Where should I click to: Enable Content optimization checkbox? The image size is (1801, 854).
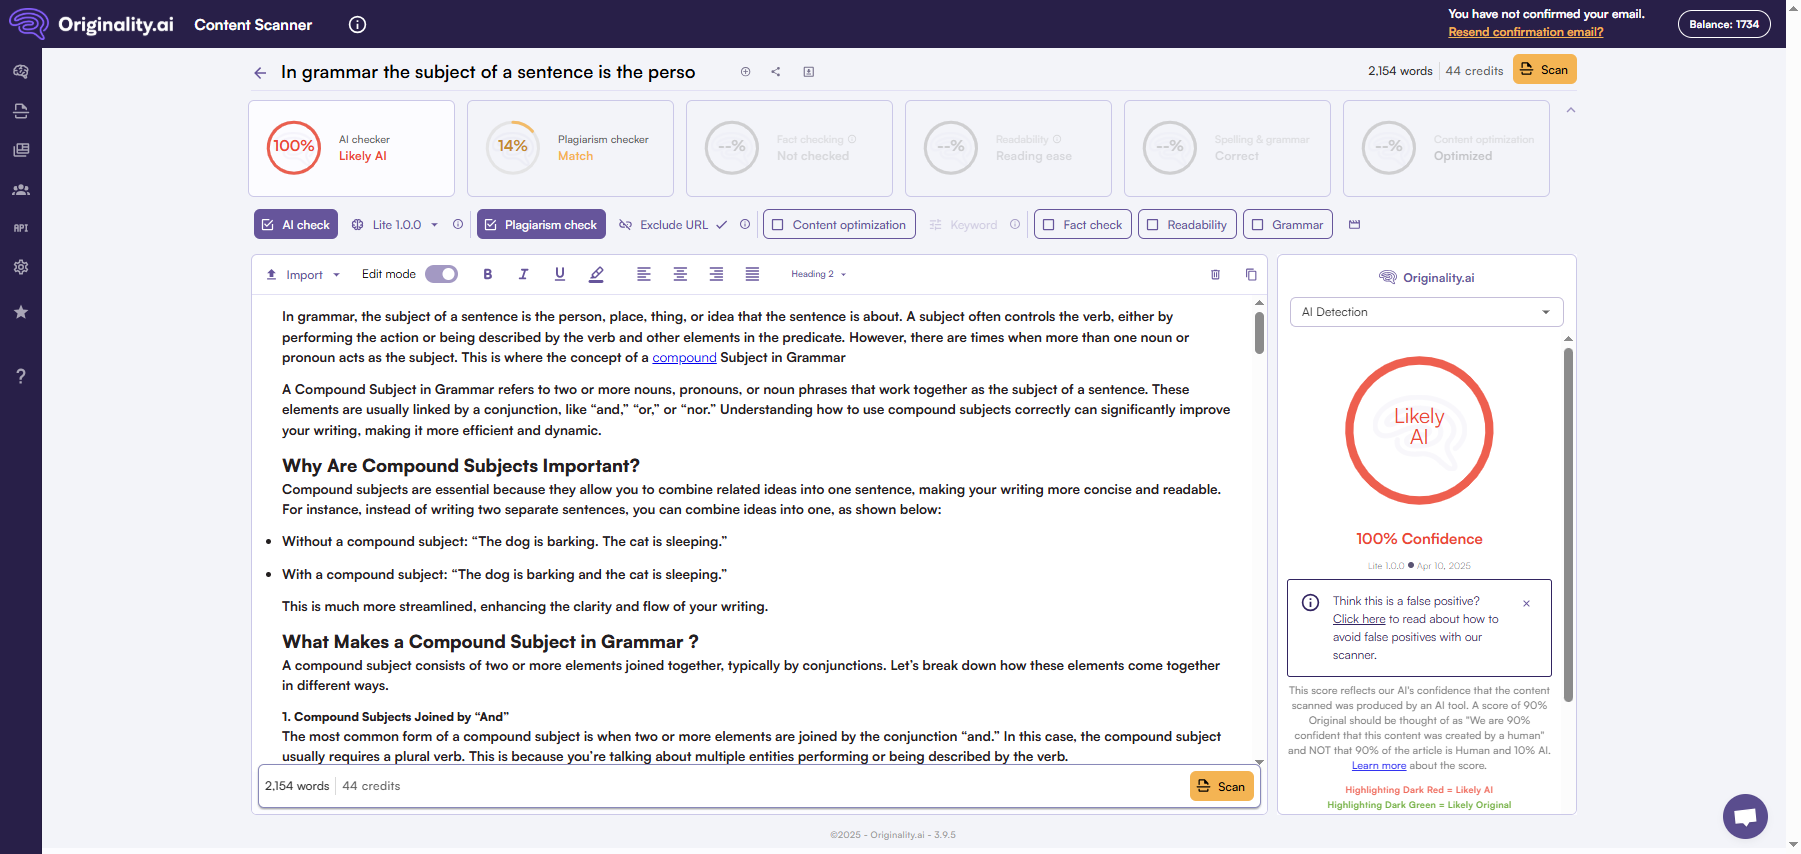point(777,225)
